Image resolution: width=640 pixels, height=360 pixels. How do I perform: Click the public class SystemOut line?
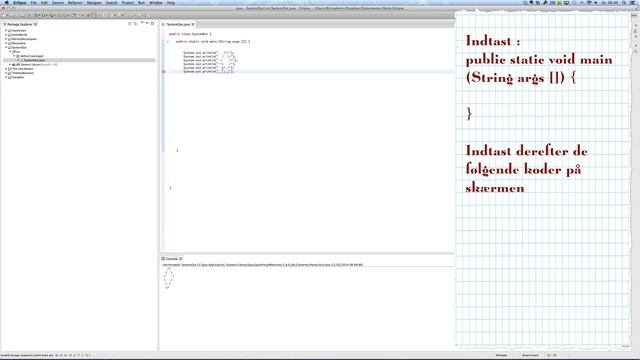click(x=190, y=34)
